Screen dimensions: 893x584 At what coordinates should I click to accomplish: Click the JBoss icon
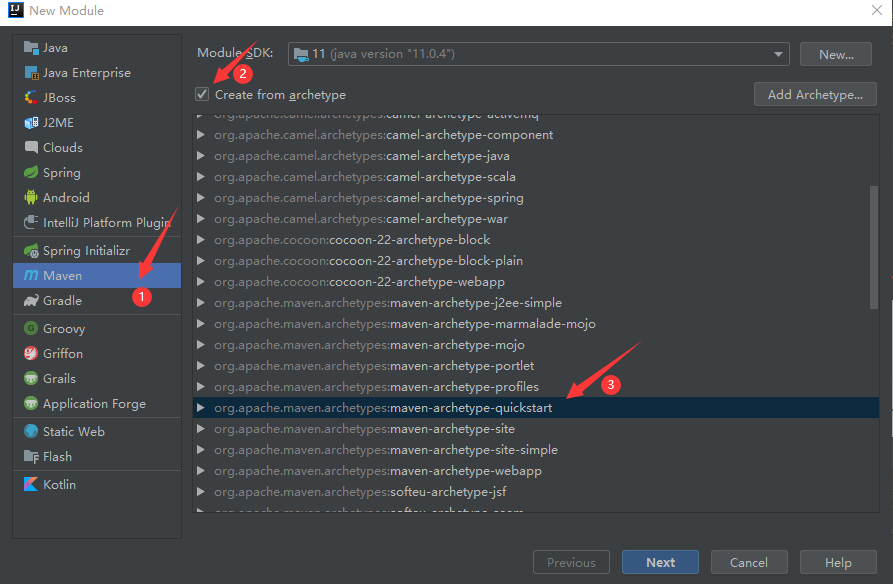click(x=31, y=97)
